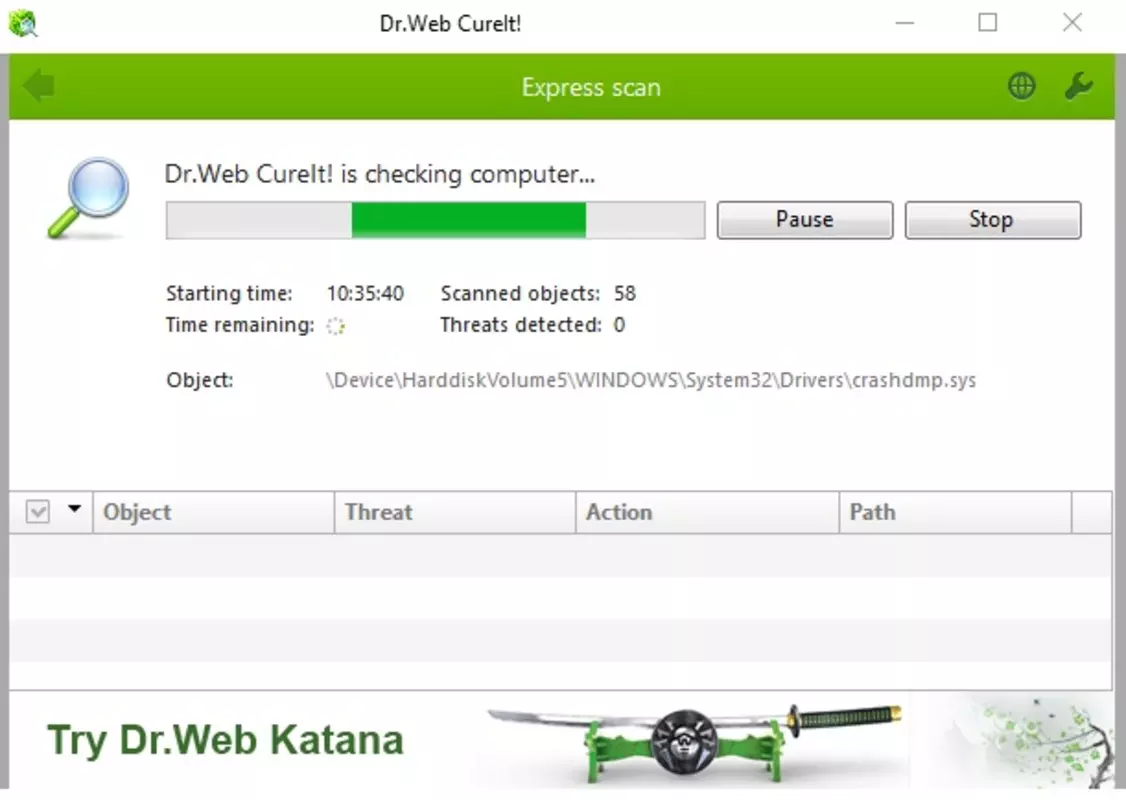The image size is (1126, 800).
Task: Sort results by the Action column header
Action: click(707, 512)
